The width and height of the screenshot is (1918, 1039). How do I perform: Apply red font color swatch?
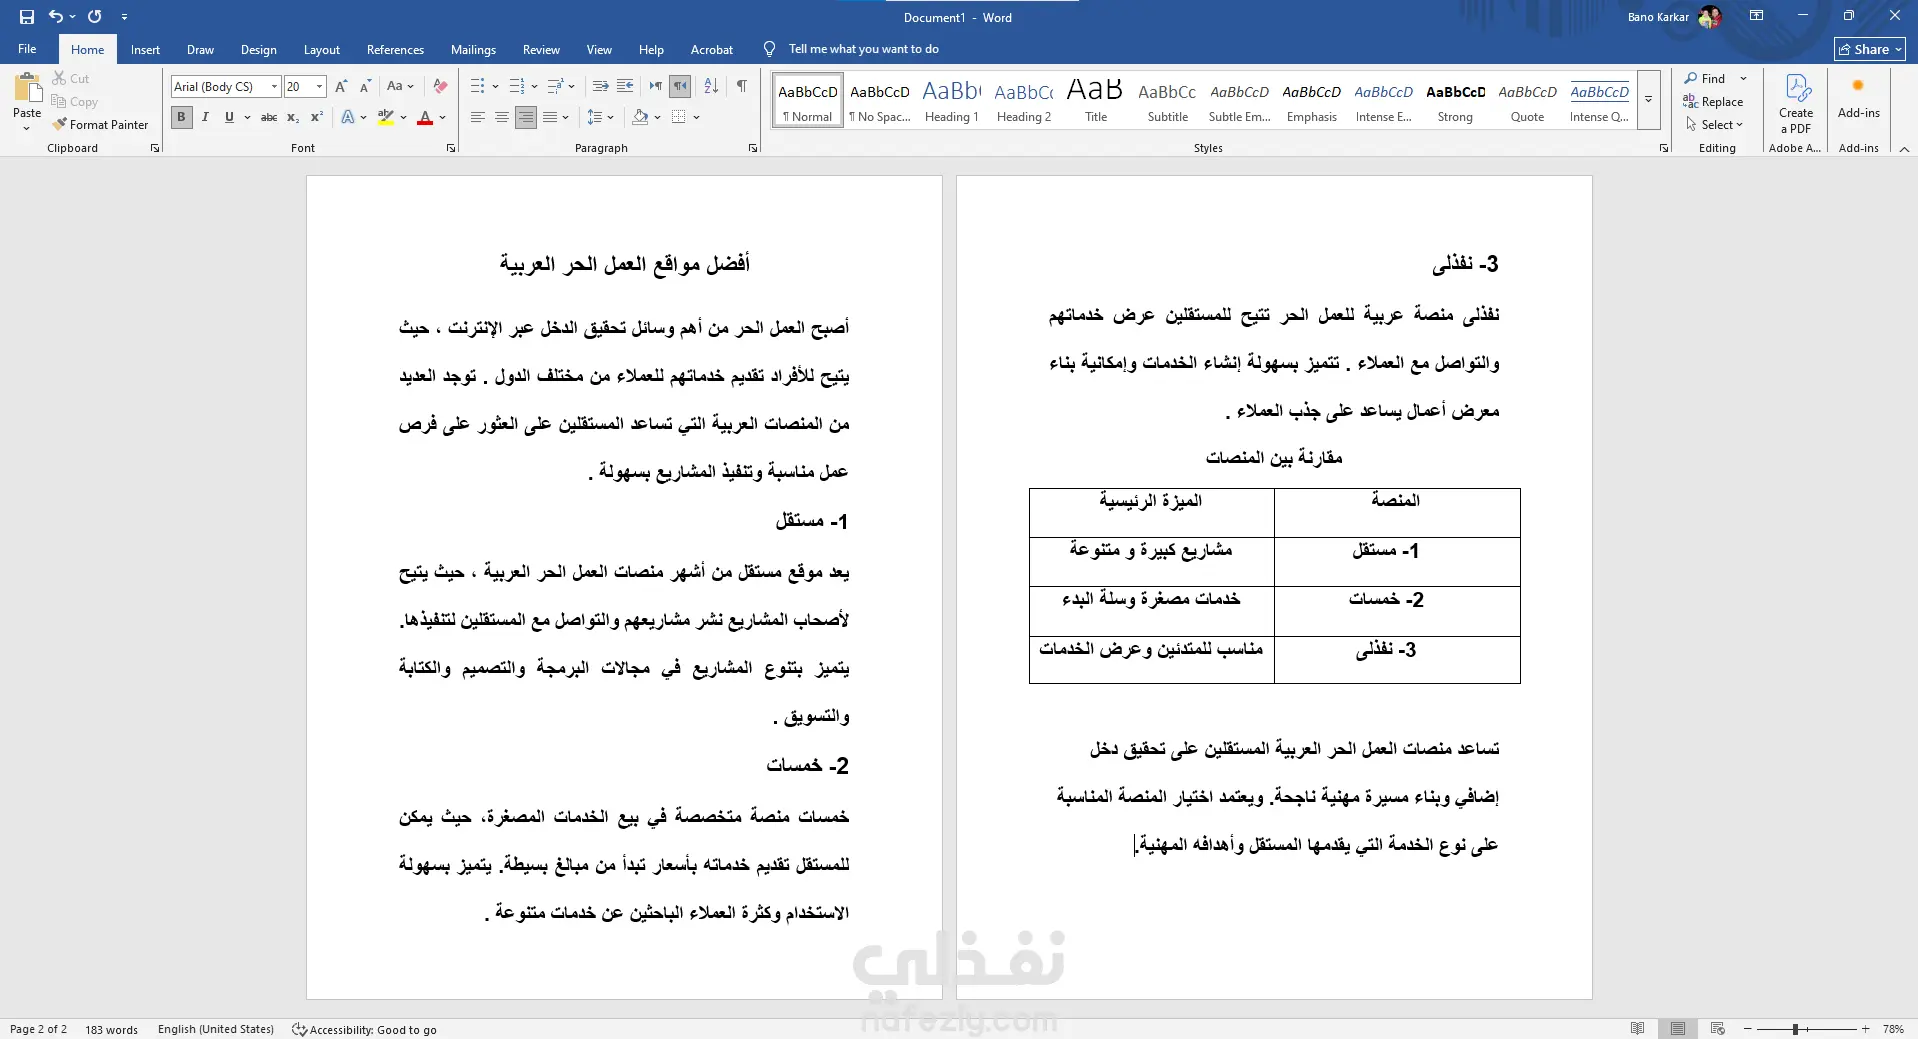[425, 118]
